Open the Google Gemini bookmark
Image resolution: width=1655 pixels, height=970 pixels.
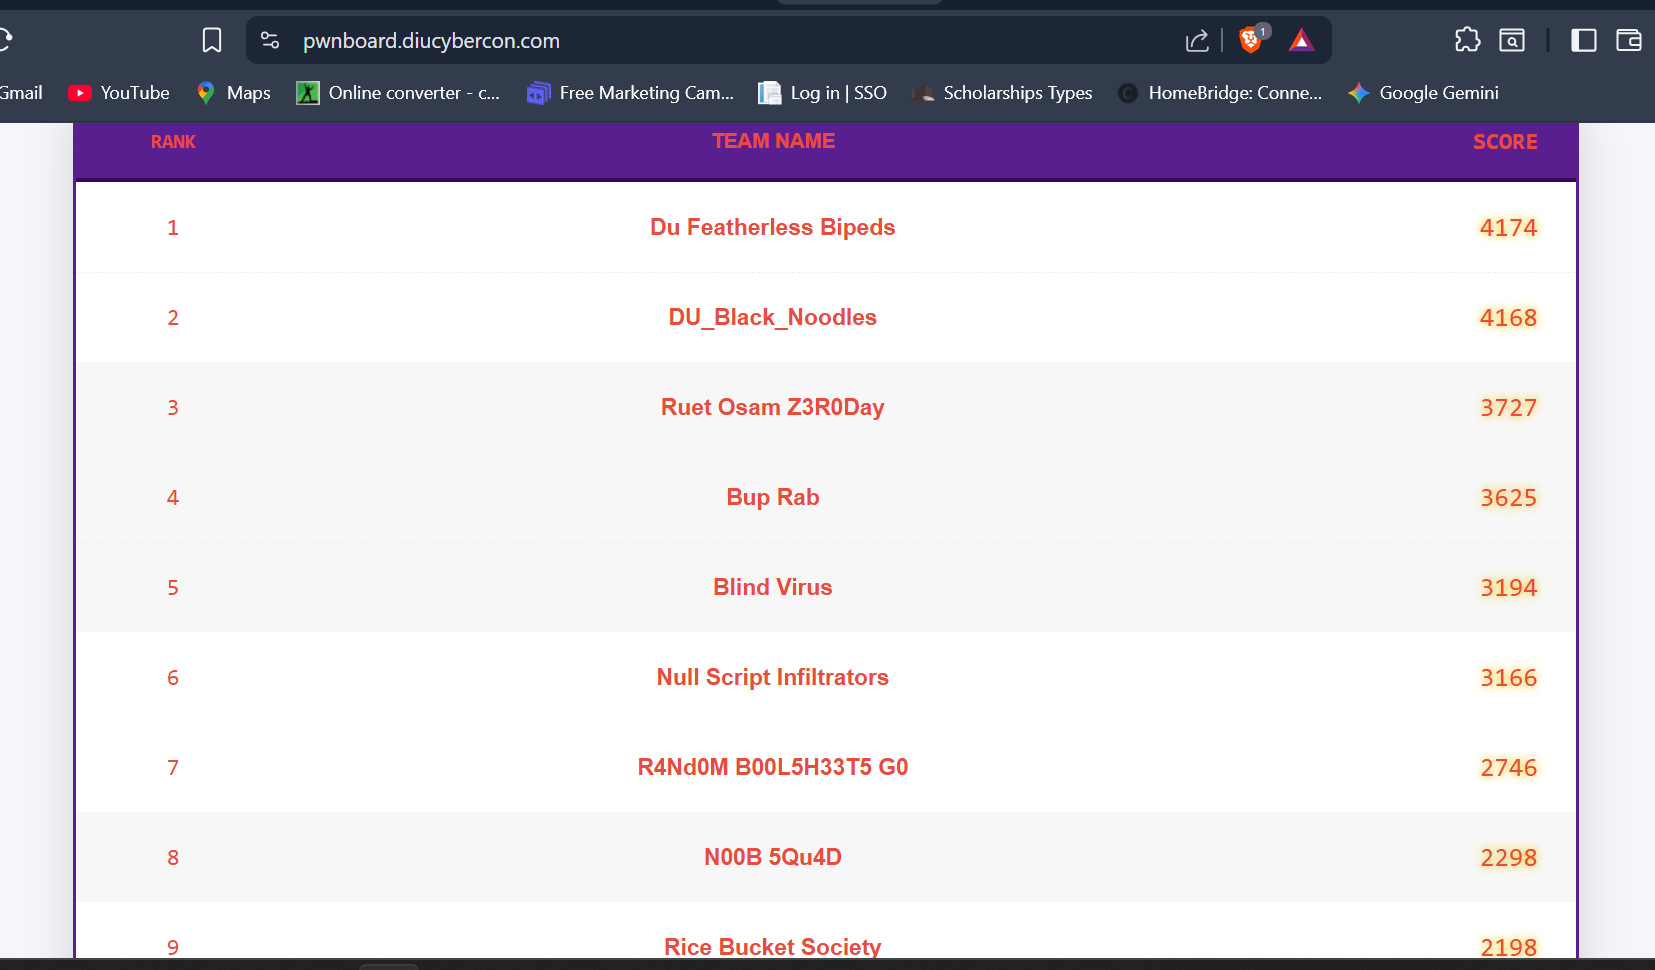[1423, 93]
